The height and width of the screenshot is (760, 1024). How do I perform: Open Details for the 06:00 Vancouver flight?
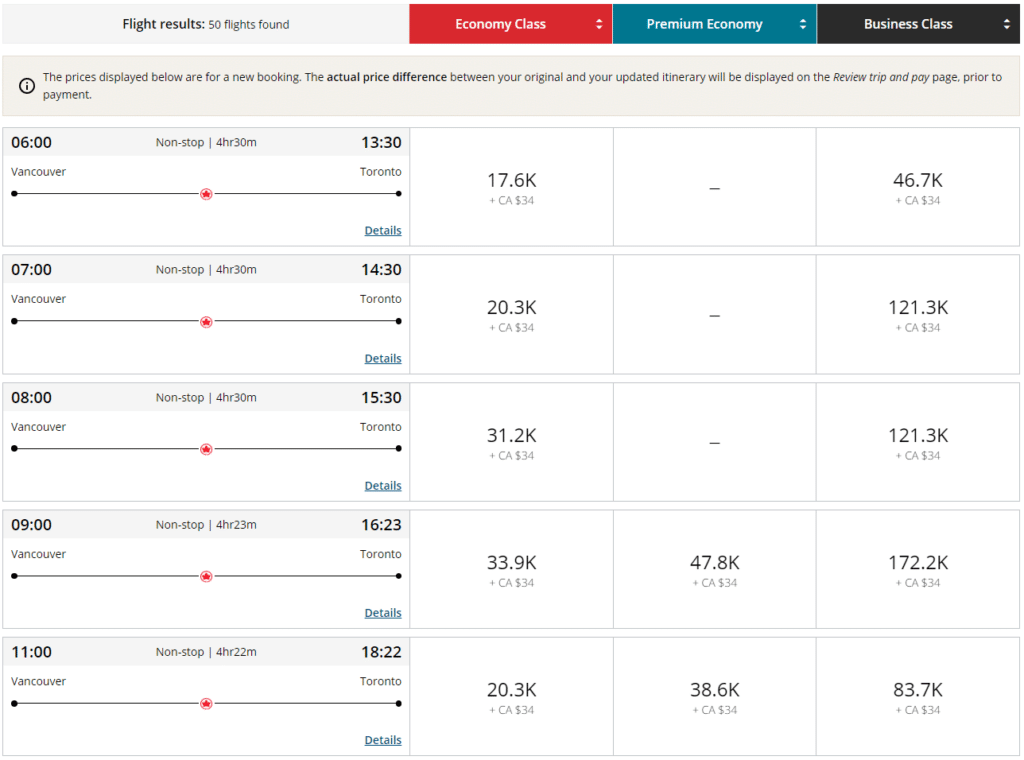[x=383, y=230]
